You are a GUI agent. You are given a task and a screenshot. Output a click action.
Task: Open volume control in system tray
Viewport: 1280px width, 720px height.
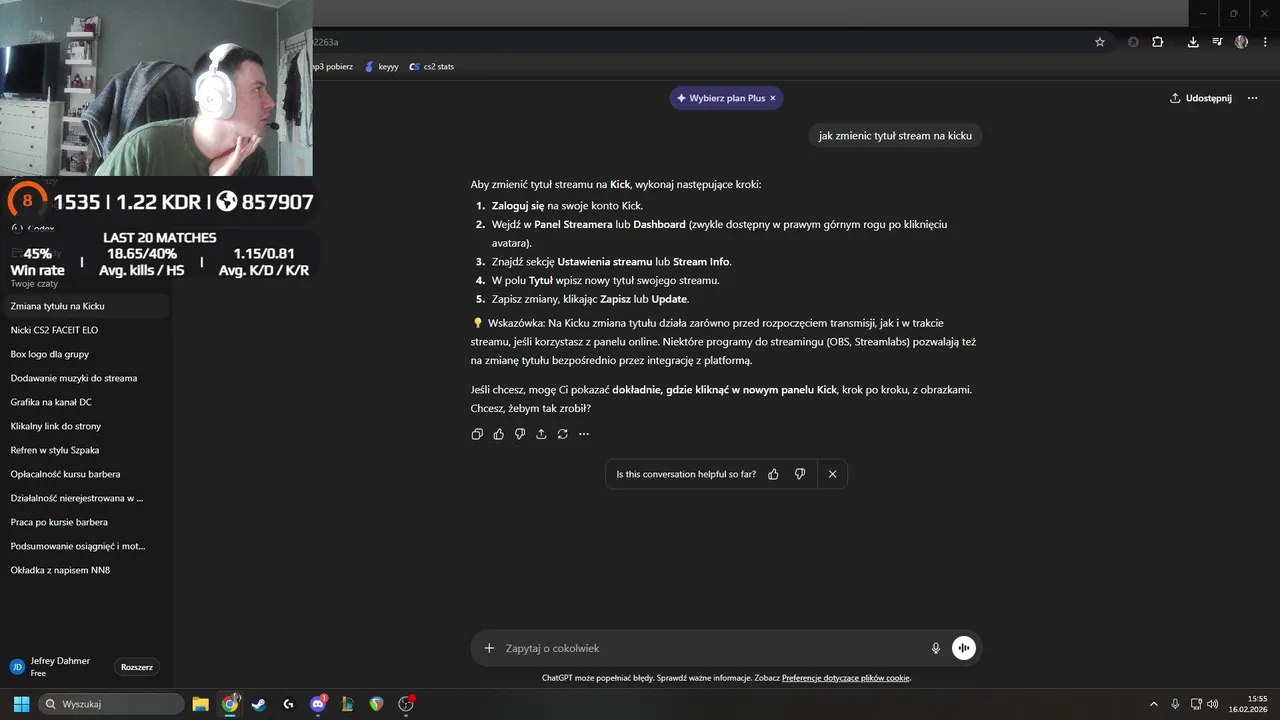[1212, 704]
